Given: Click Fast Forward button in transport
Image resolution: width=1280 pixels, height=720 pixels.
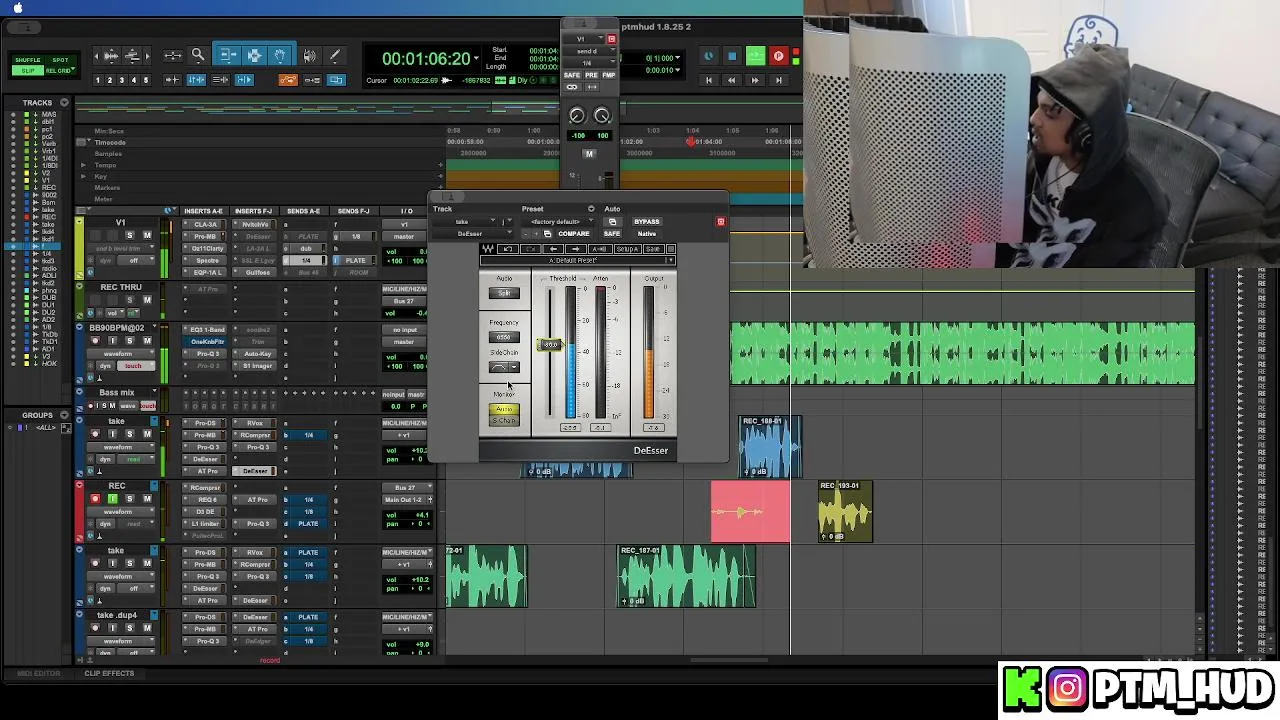Looking at the screenshot, I should coord(755,80).
